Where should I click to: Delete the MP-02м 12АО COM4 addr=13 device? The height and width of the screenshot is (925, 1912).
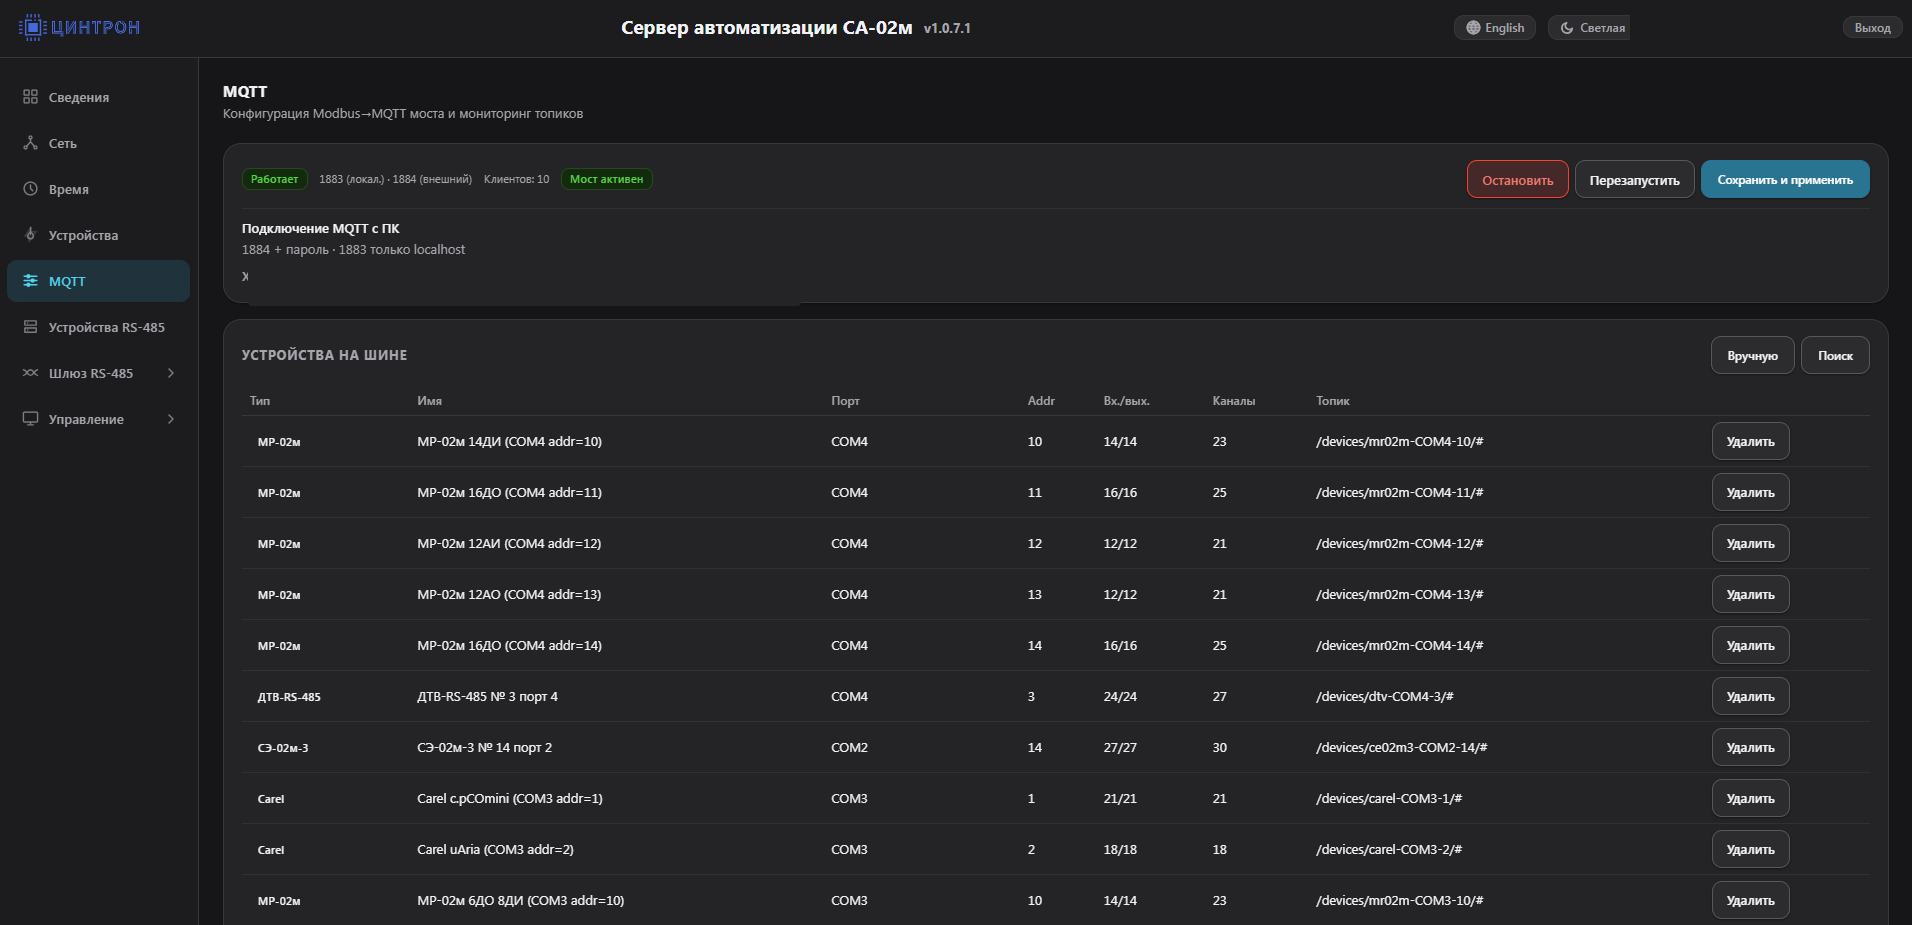pyautogui.click(x=1750, y=594)
